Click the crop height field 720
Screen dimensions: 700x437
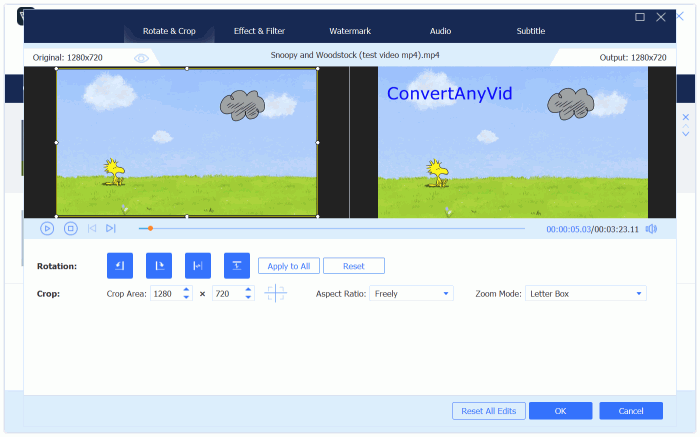point(228,293)
